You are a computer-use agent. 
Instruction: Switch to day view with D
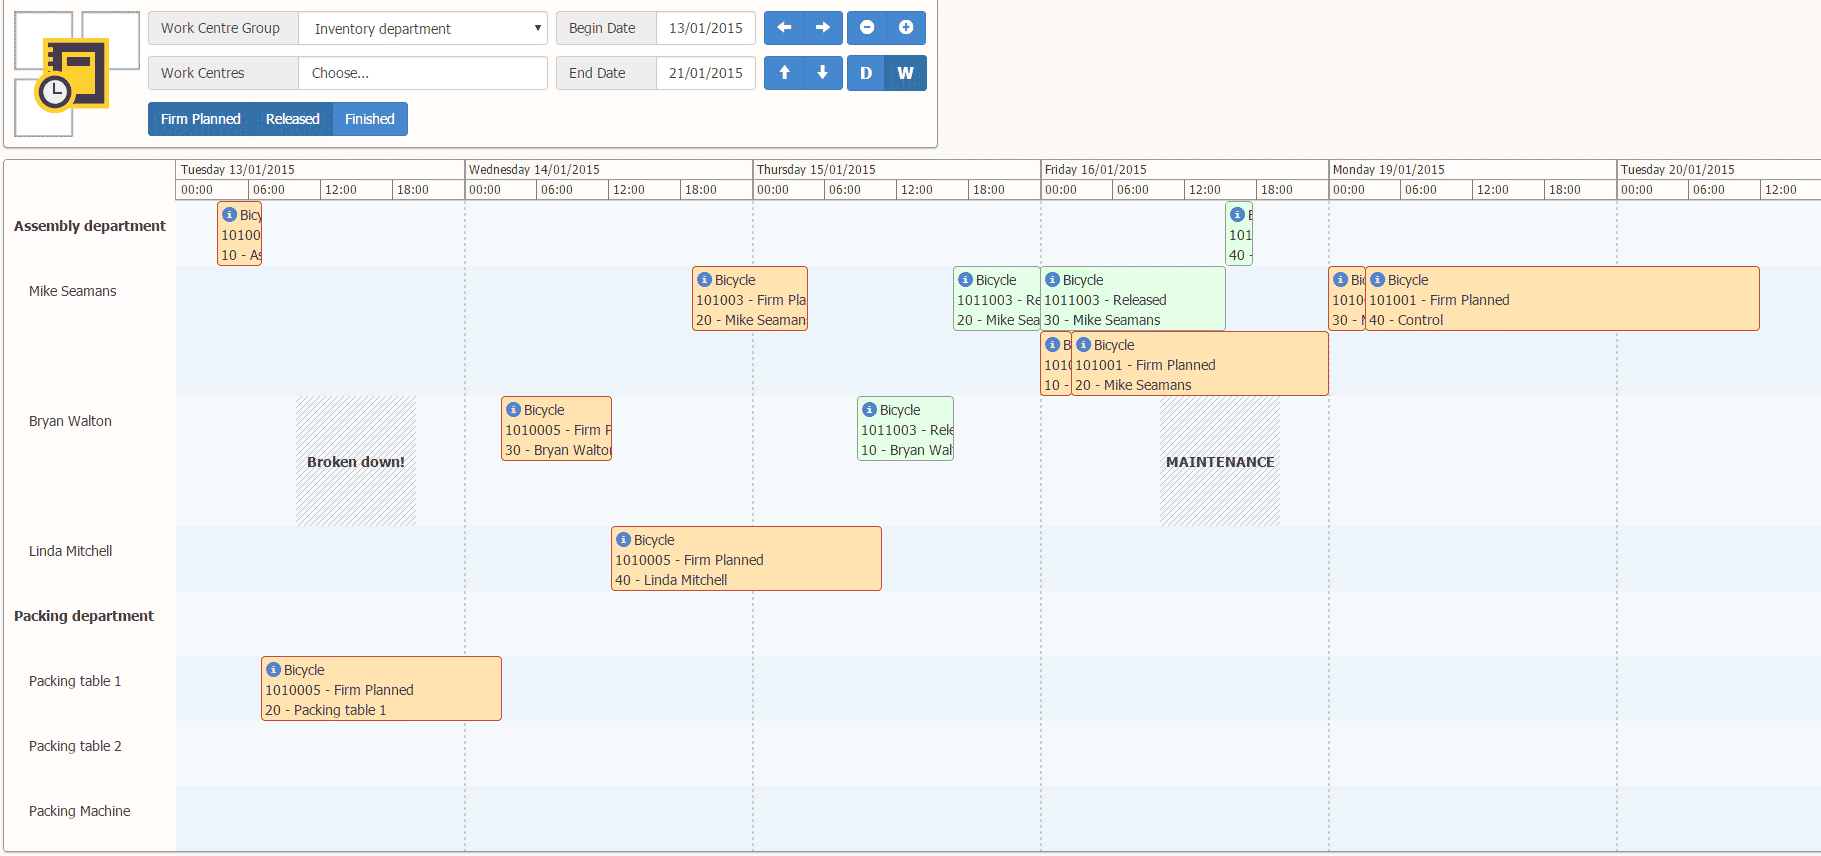tap(866, 73)
